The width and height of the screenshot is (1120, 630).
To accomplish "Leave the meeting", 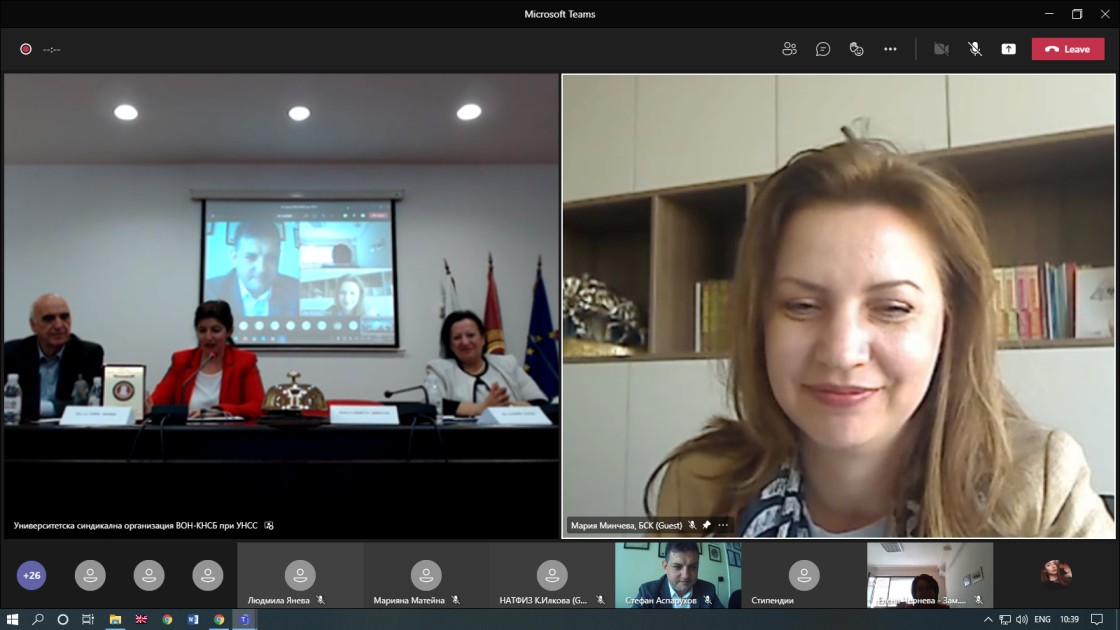I will point(1068,49).
